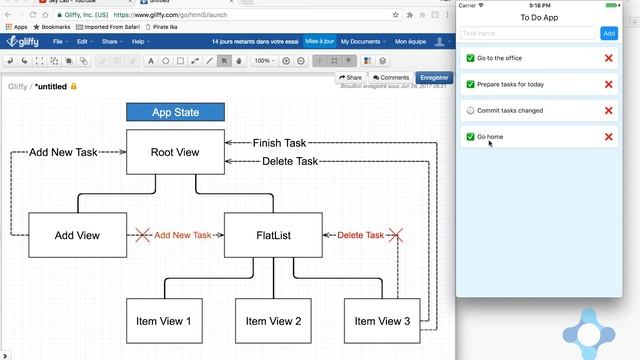Click the '14 jours restants' trial notice
The height and width of the screenshot is (360, 640).
pos(255,42)
